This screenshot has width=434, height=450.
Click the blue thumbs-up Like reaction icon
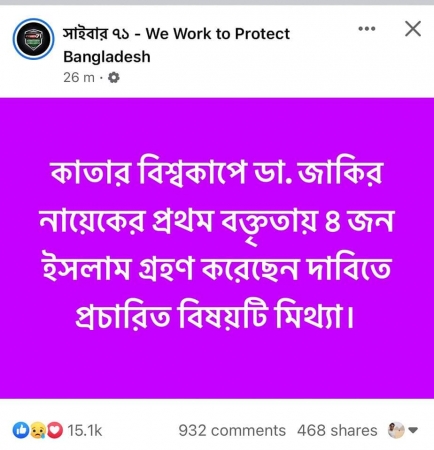(21, 430)
